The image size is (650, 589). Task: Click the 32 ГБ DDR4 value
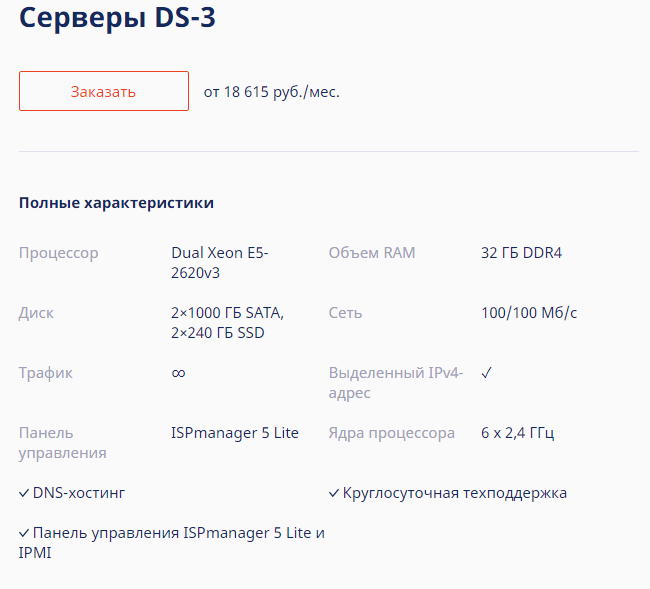point(521,253)
